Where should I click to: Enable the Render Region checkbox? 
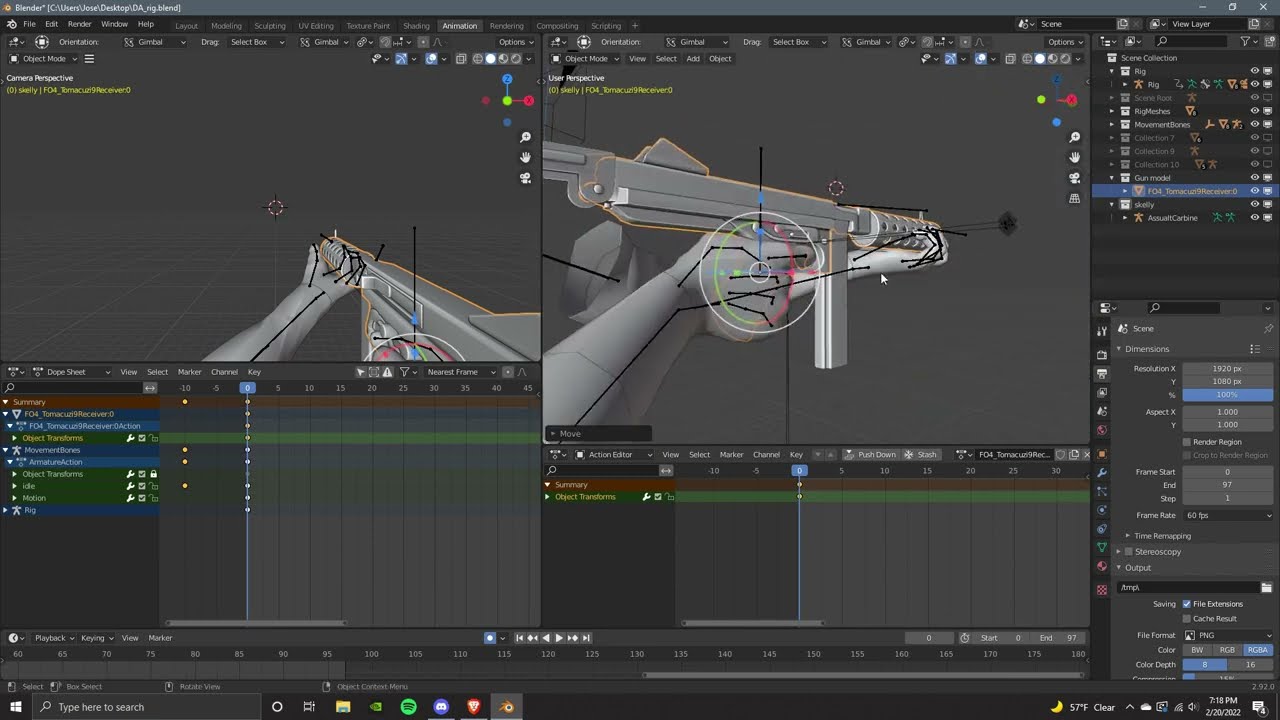pyautogui.click(x=1187, y=442)
